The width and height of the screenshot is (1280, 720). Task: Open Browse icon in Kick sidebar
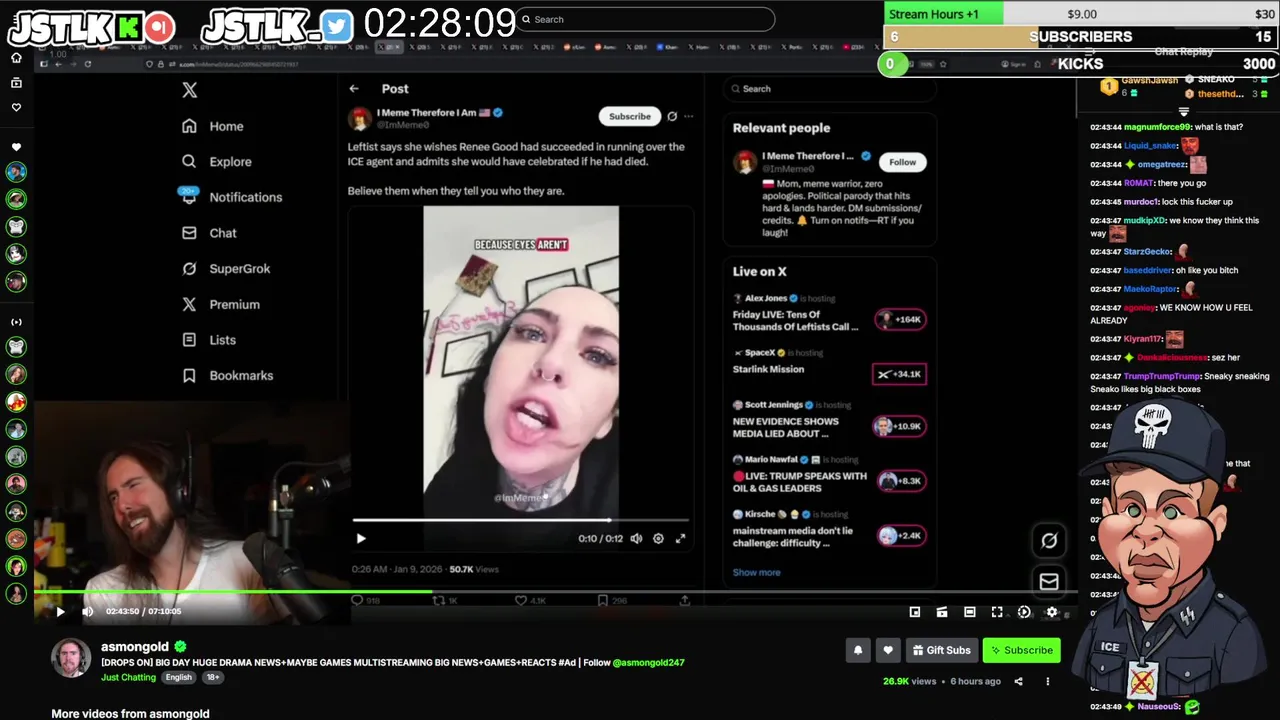tap(16, 83)
